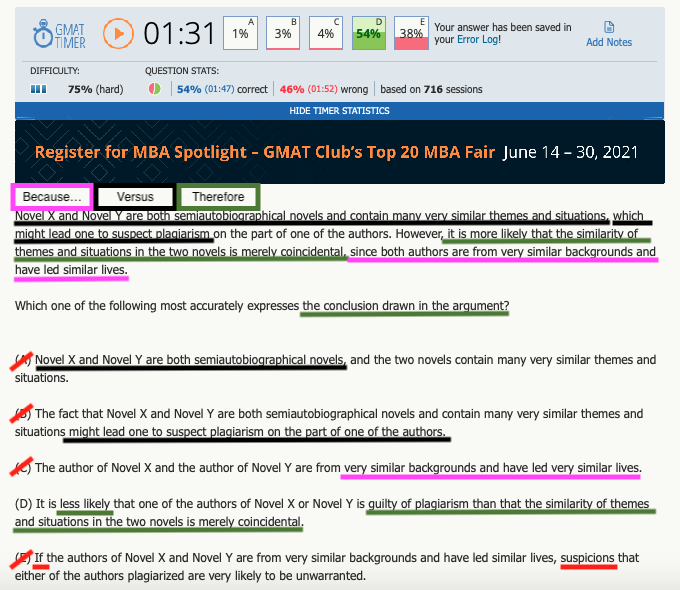Select answer box A showing 1%
Screen dimensions: 680x590
click(240, 33)
